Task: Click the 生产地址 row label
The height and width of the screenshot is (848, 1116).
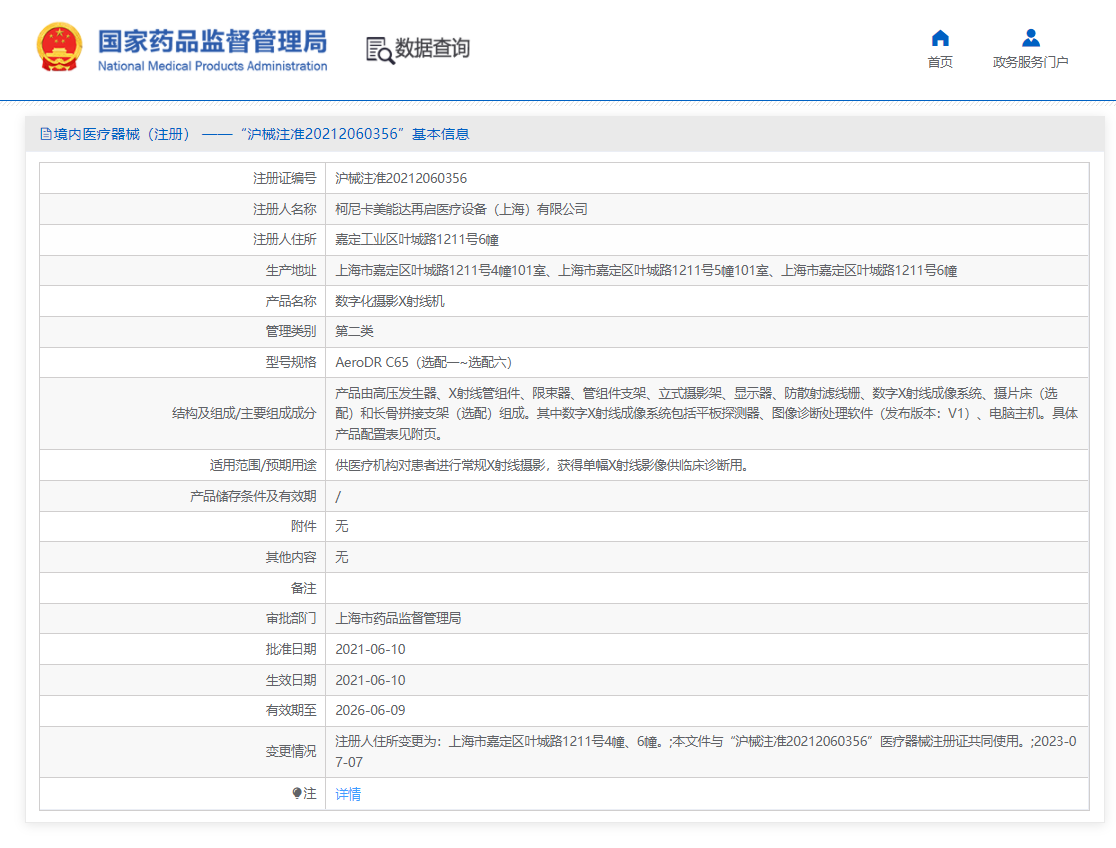Action: pos(291,271)
